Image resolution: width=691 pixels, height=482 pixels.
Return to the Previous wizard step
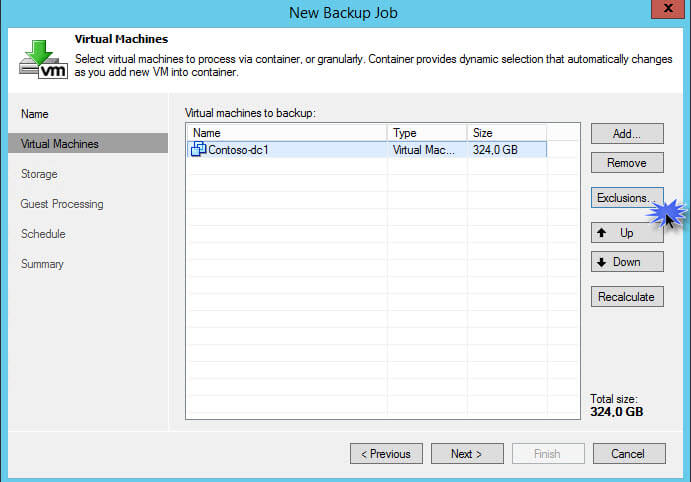click(x=386, y=454)
